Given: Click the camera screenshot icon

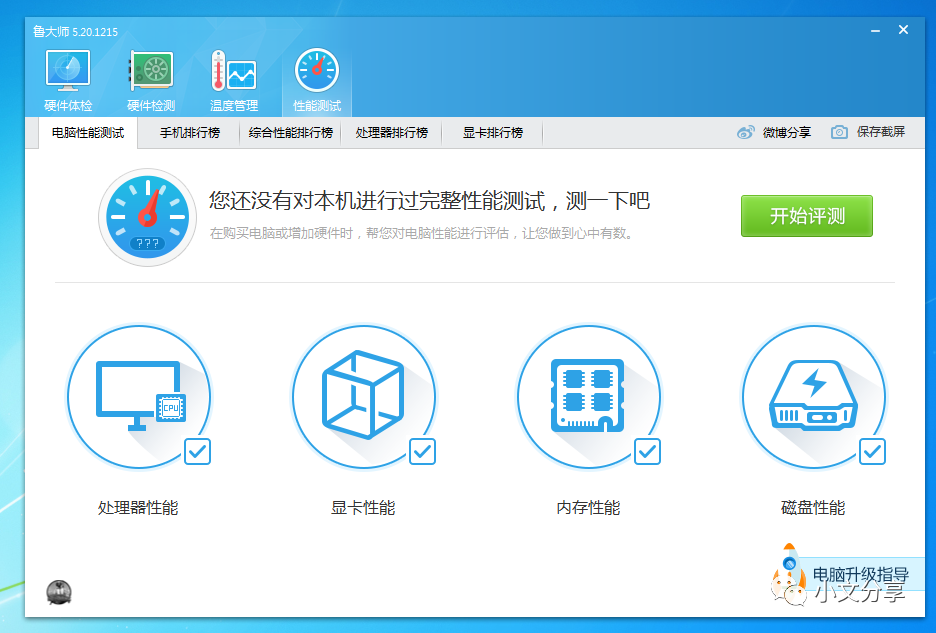Looking at the screenshot, I should tap(839, 132).
